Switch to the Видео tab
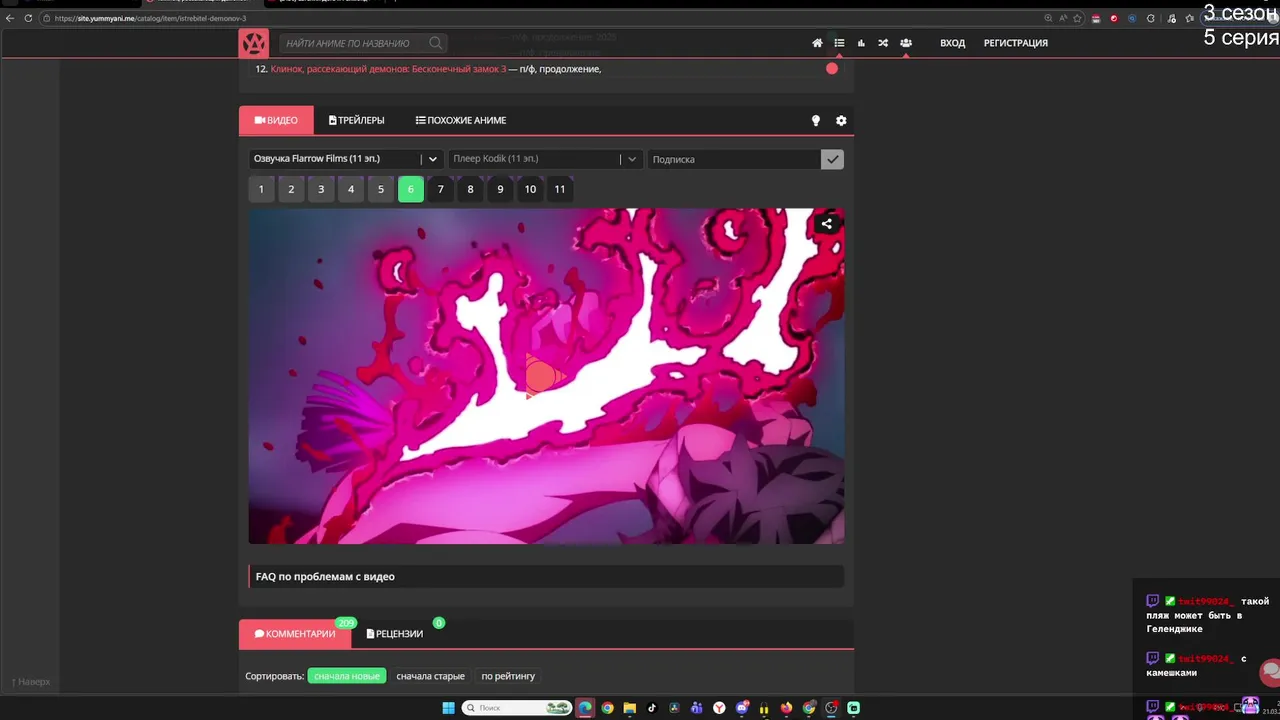The width and height of the screenshot is (1280, 720). (276, 121)
